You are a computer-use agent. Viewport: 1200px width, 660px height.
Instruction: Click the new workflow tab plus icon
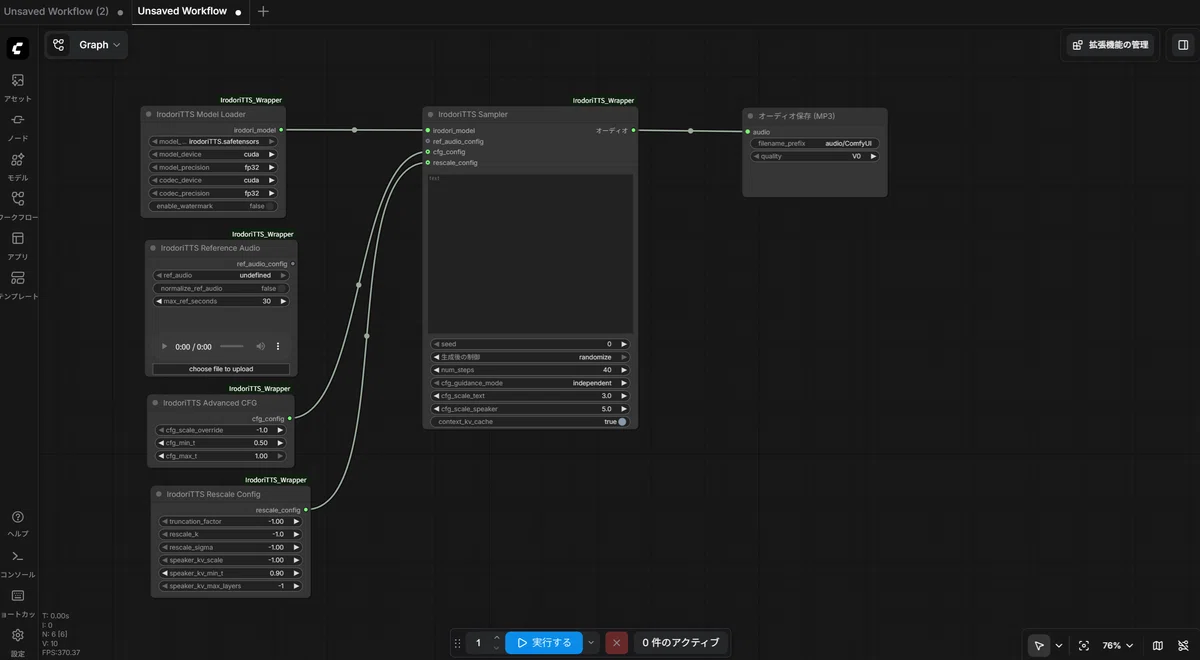263,12
